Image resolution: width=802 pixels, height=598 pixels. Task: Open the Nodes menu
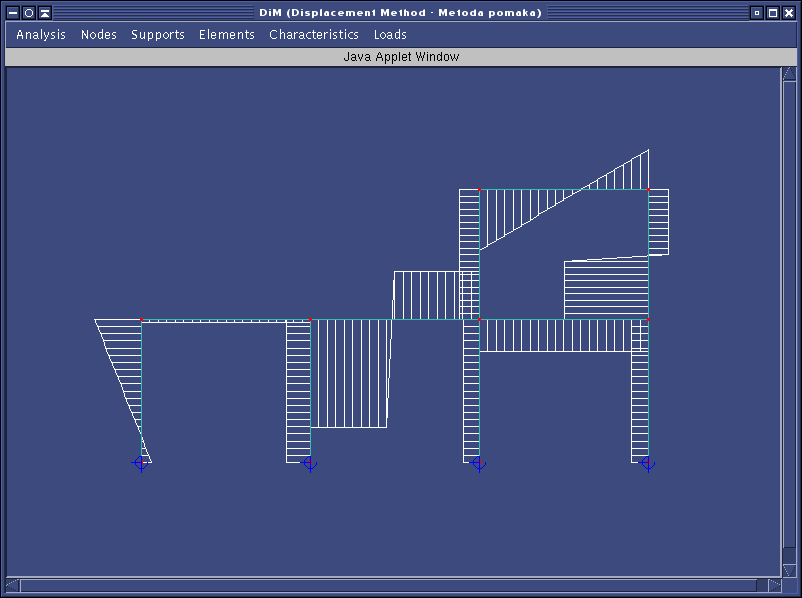pos(99,35)
